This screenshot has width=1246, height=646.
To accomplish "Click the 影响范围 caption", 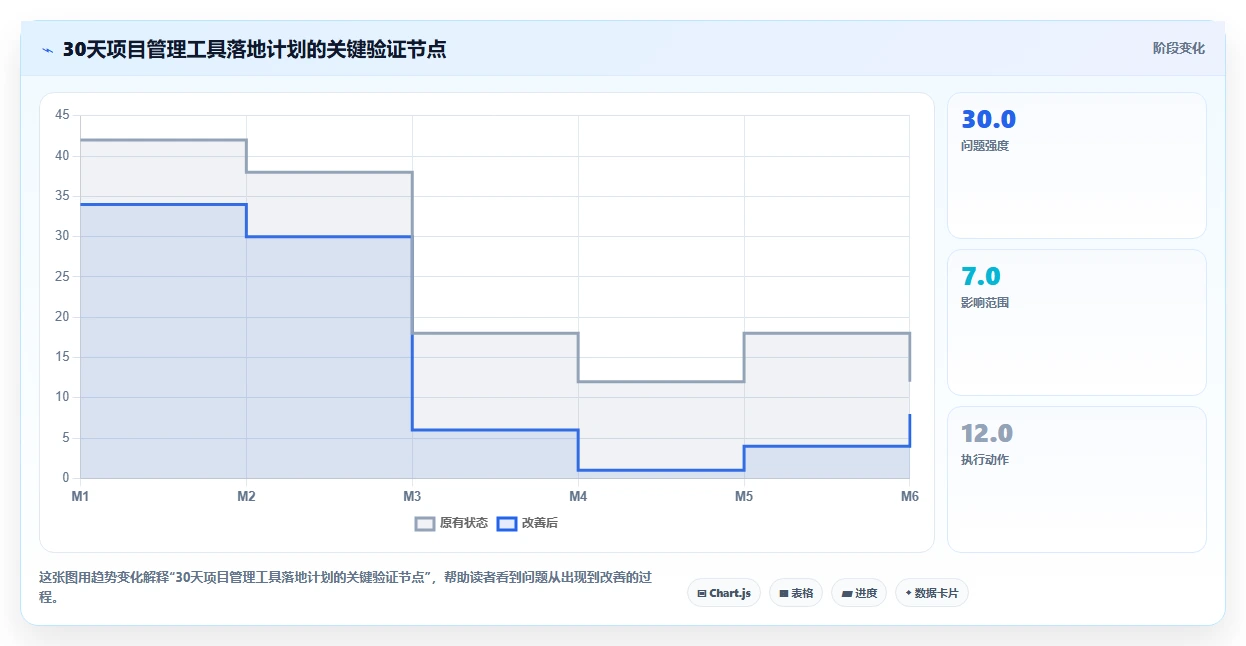I will pyautogui.click(x=985, y=303).
